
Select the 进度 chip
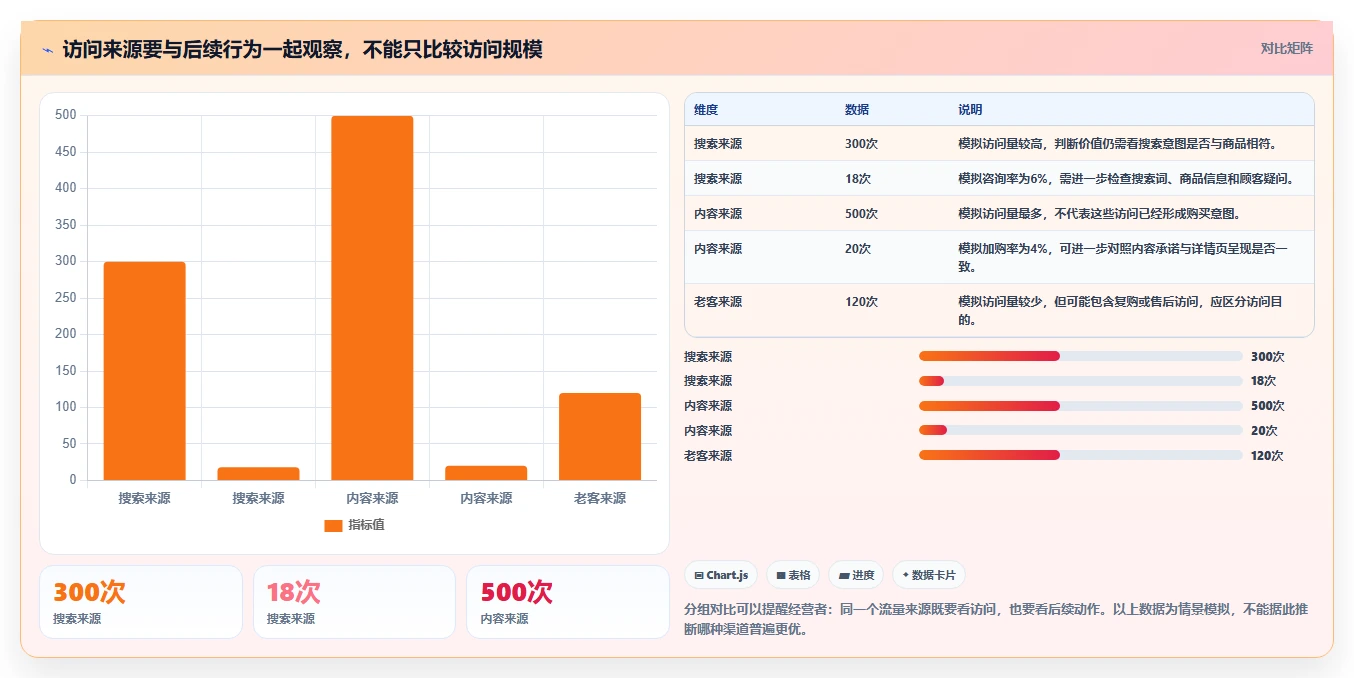(856, 575)
